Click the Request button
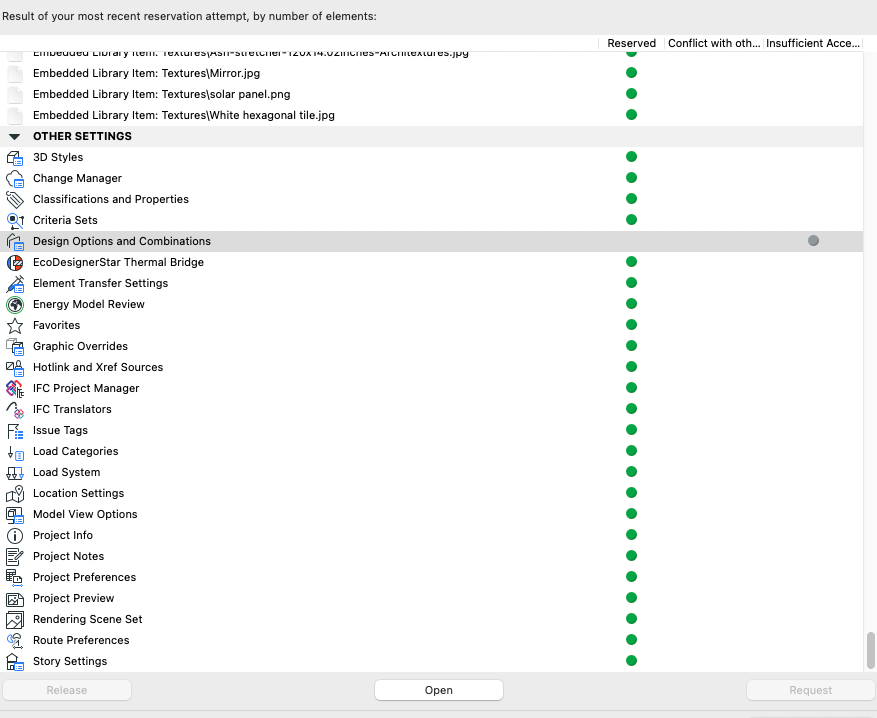 point(810,690)
